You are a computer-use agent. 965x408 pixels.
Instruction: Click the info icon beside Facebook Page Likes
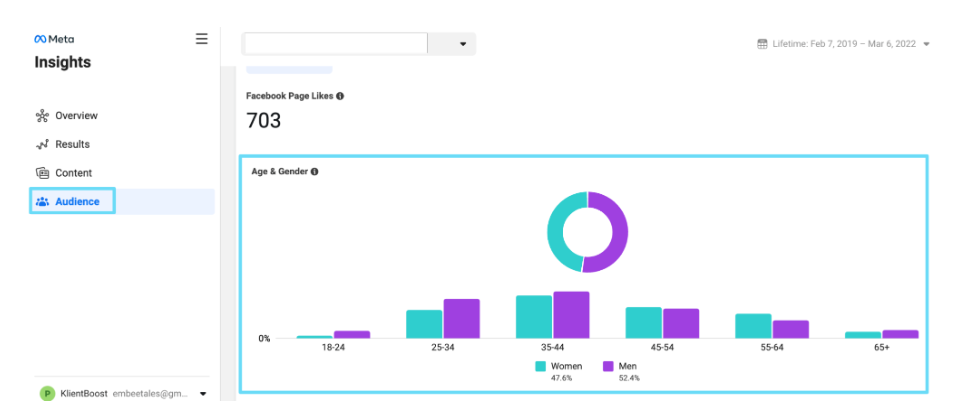340,96
